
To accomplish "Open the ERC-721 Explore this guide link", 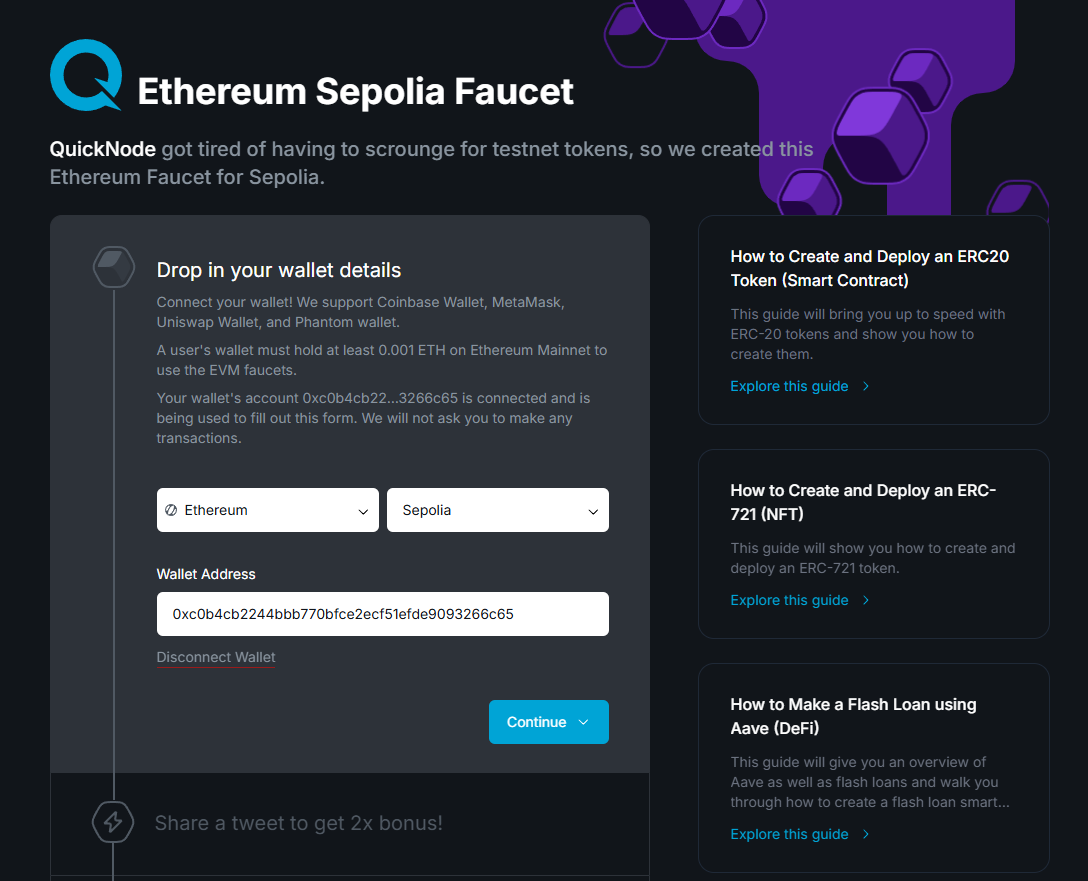I will pyautogui.click(x=789, y=600).
